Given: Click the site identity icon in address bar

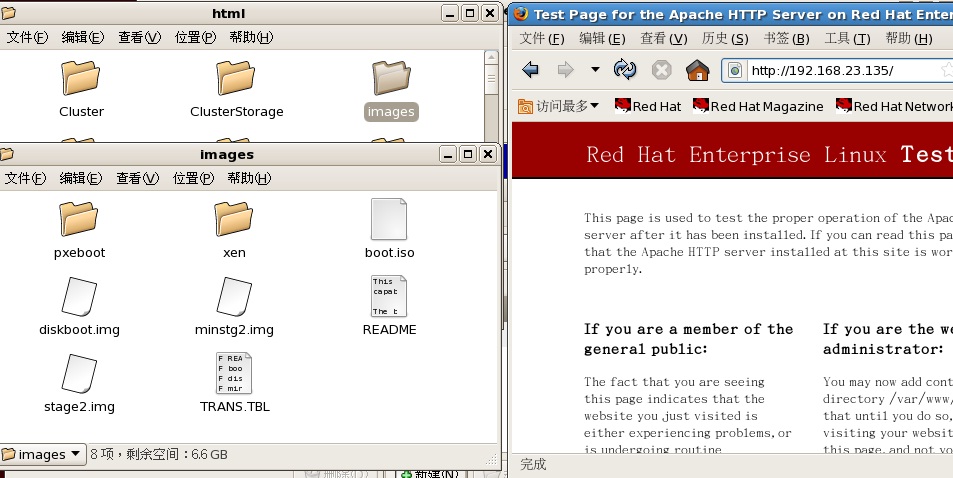Looking at the screenshot, I should coord(735,71).
